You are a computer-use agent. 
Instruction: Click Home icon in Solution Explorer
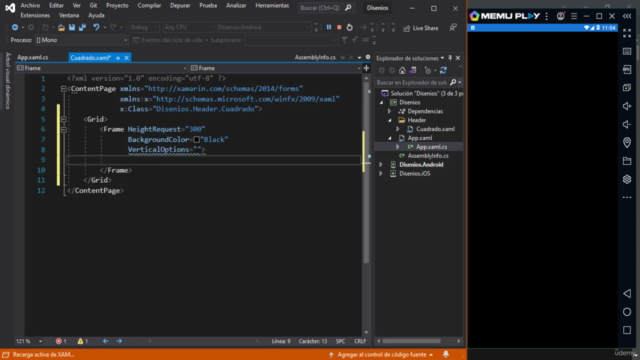point(402,71)
